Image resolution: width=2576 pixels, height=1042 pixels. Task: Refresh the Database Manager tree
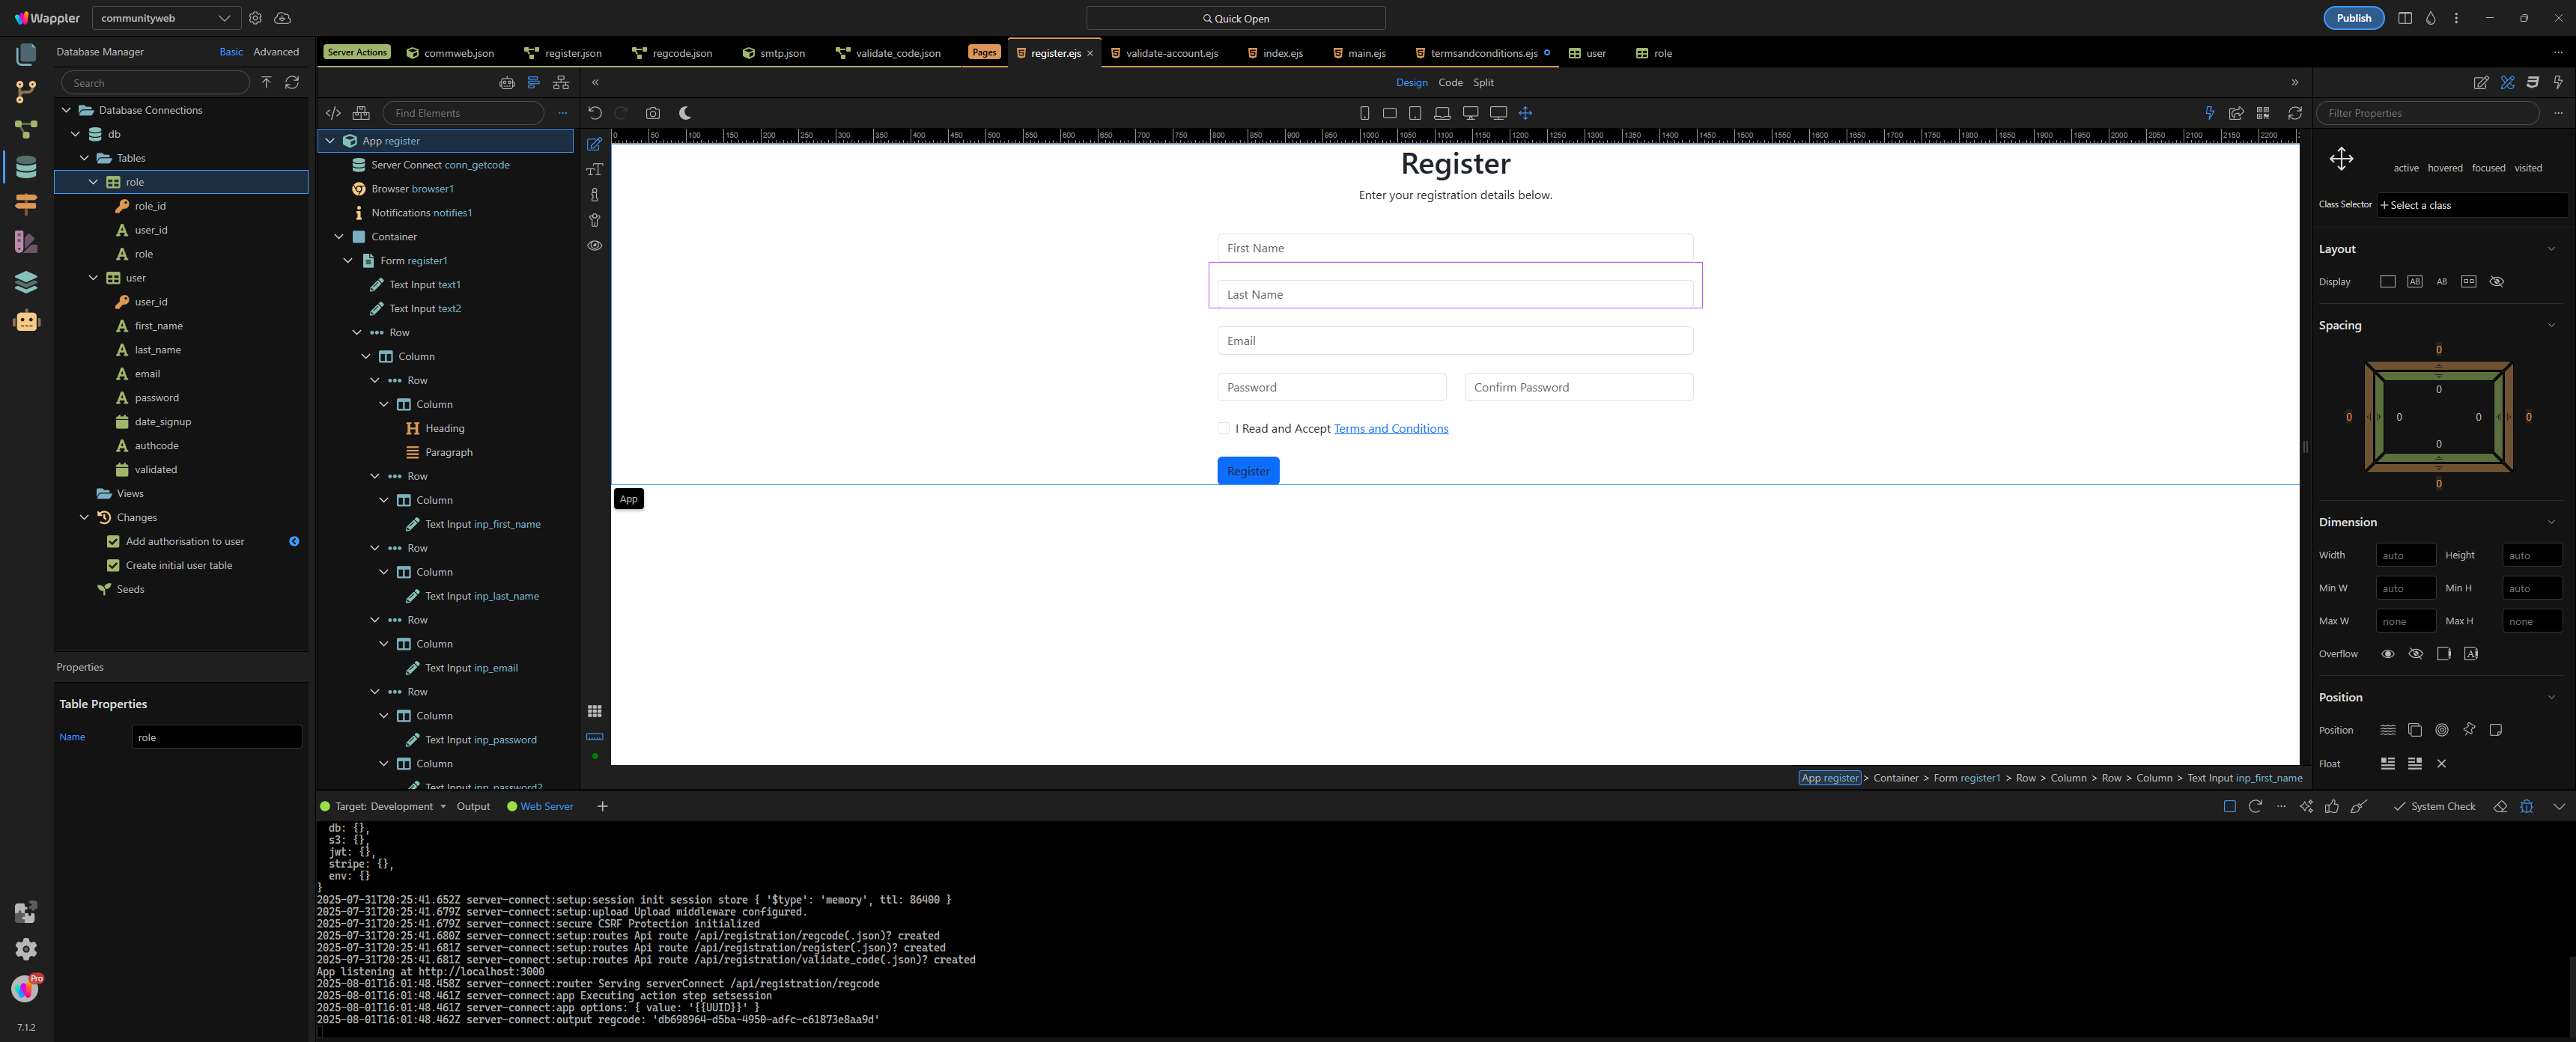[x=292, y=83]
